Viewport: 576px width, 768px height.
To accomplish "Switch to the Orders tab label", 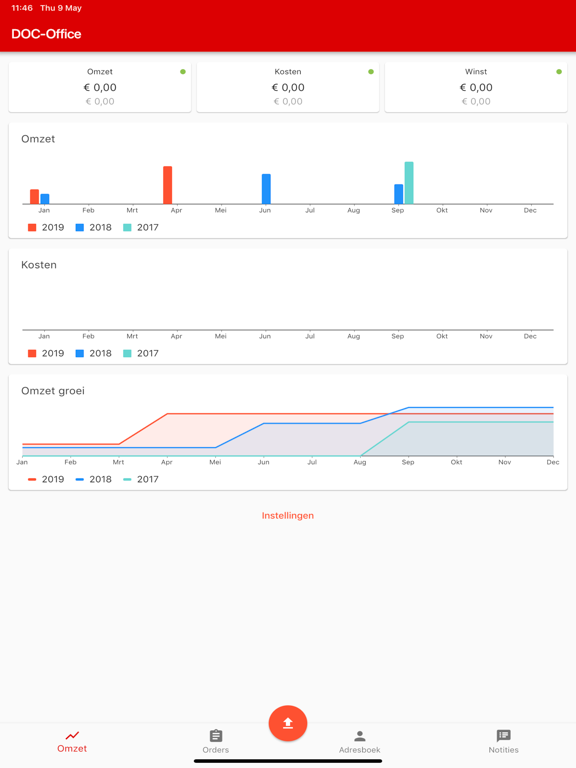I will point(216,749).
